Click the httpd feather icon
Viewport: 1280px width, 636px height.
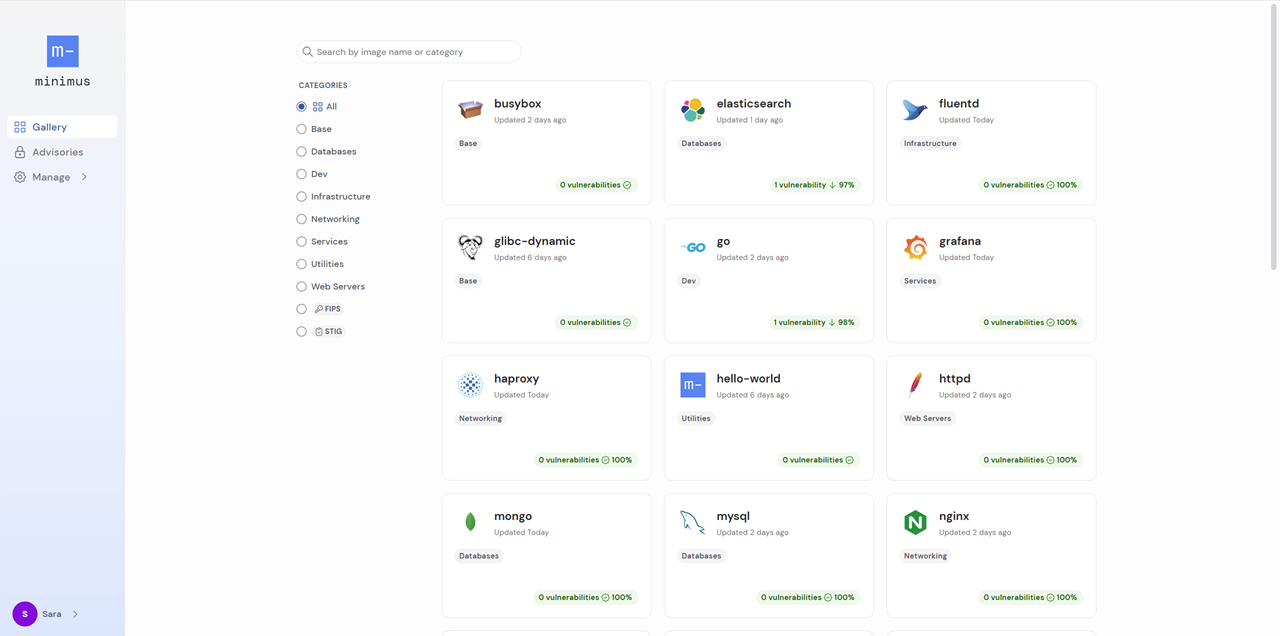pyautogui.click(x=915, y=384)
